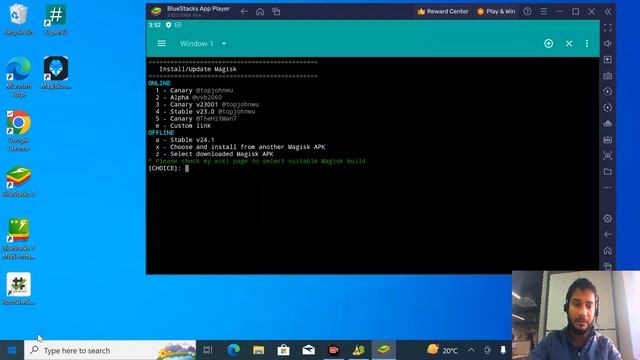This screenshot has height=360, width=640.
Task: Open the Windows Start menu
Action: (x=12, y=350)
